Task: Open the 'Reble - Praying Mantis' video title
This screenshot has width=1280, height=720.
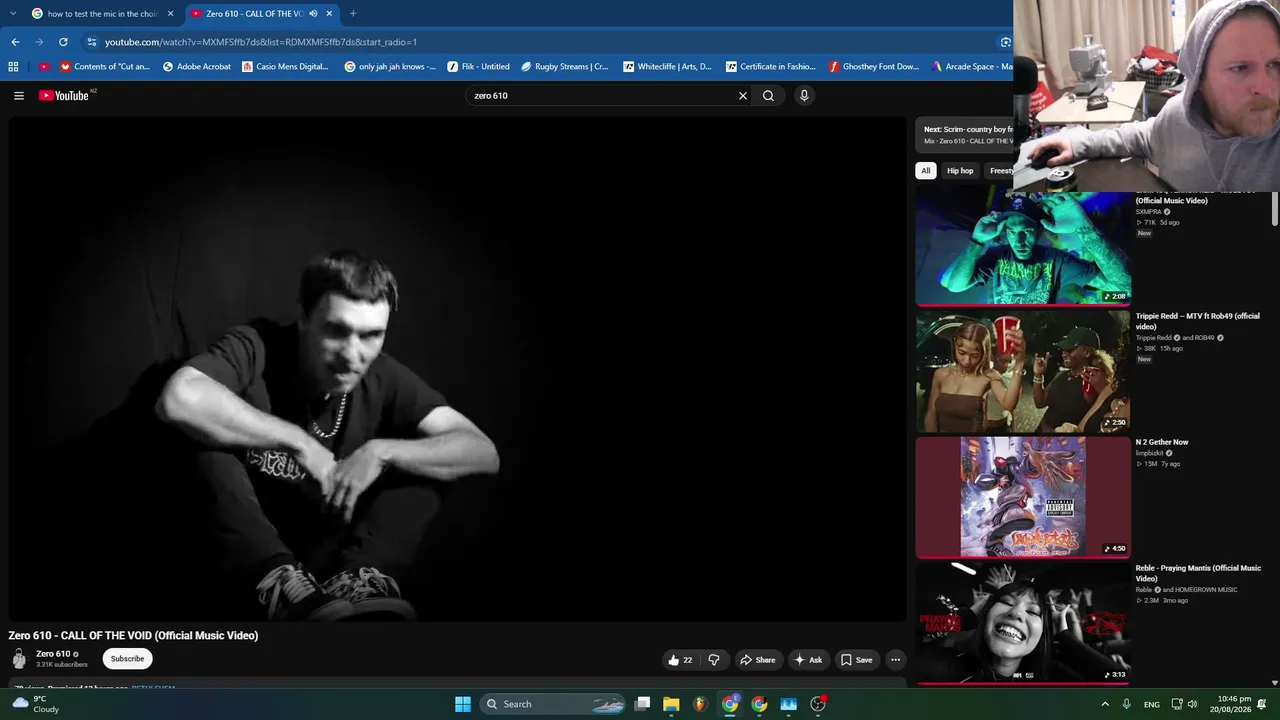Action: click(1198, 573)
